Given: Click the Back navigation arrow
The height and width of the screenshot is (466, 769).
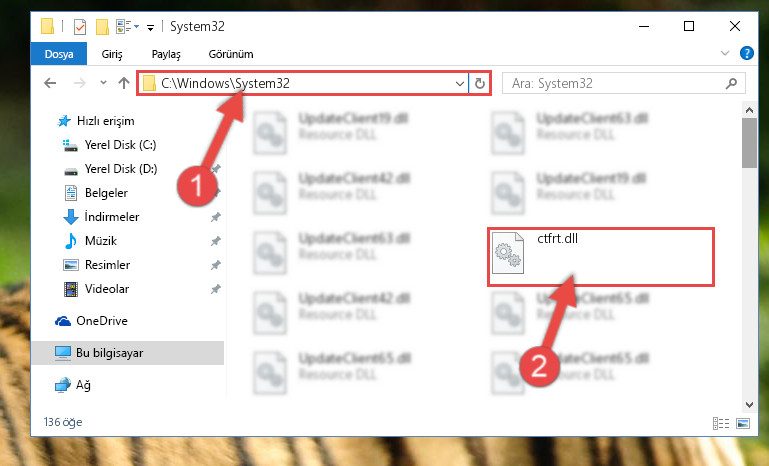Looking at the screenshot, I should click(x=50, y=83).
